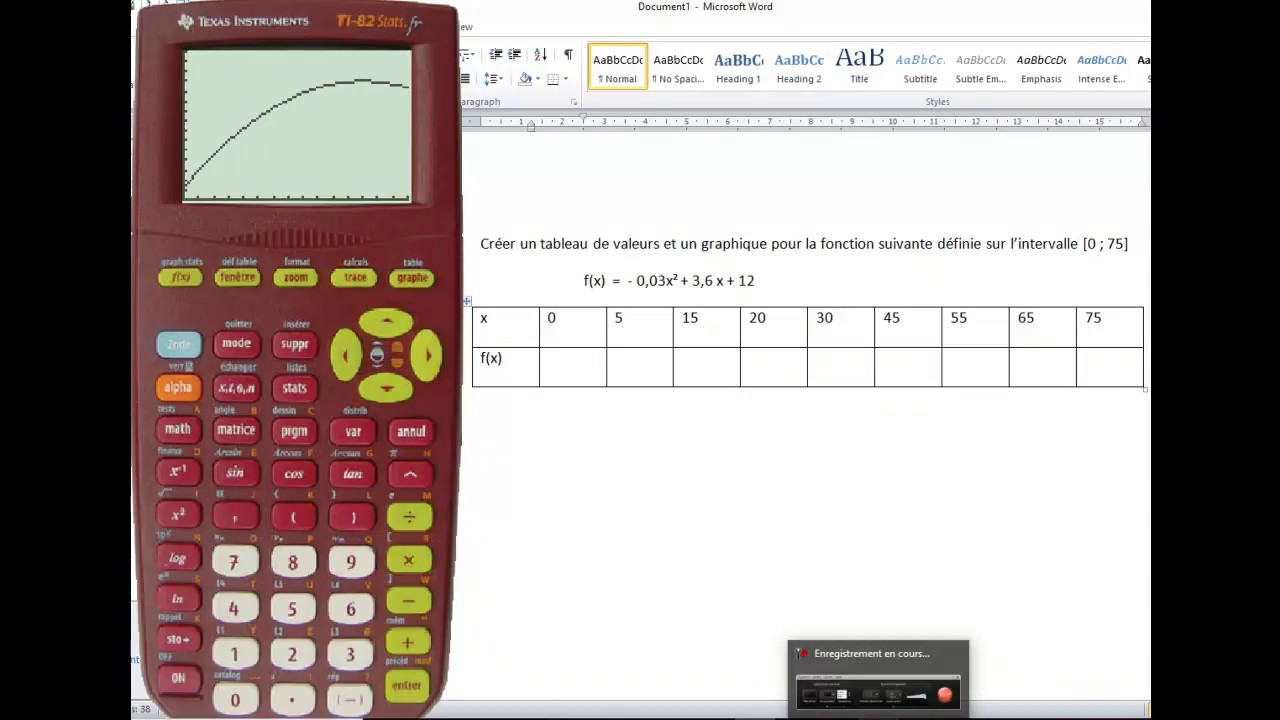Click the stats key
The image size is (1280, 720).
coord(295,388)
